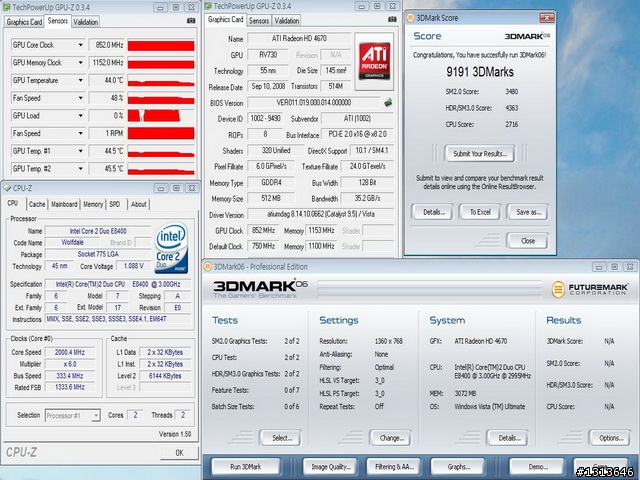Click the camera icon in GPU-Z Graphics Card window
Screen dimensions: 640x480
392,19
